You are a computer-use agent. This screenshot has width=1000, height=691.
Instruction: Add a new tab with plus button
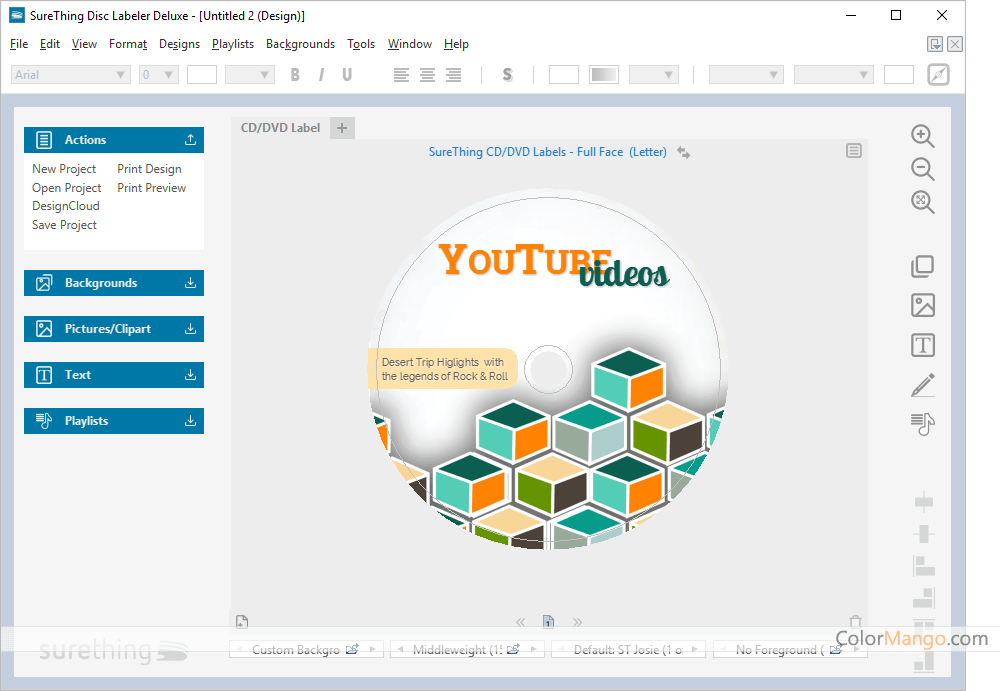point(342,128)
